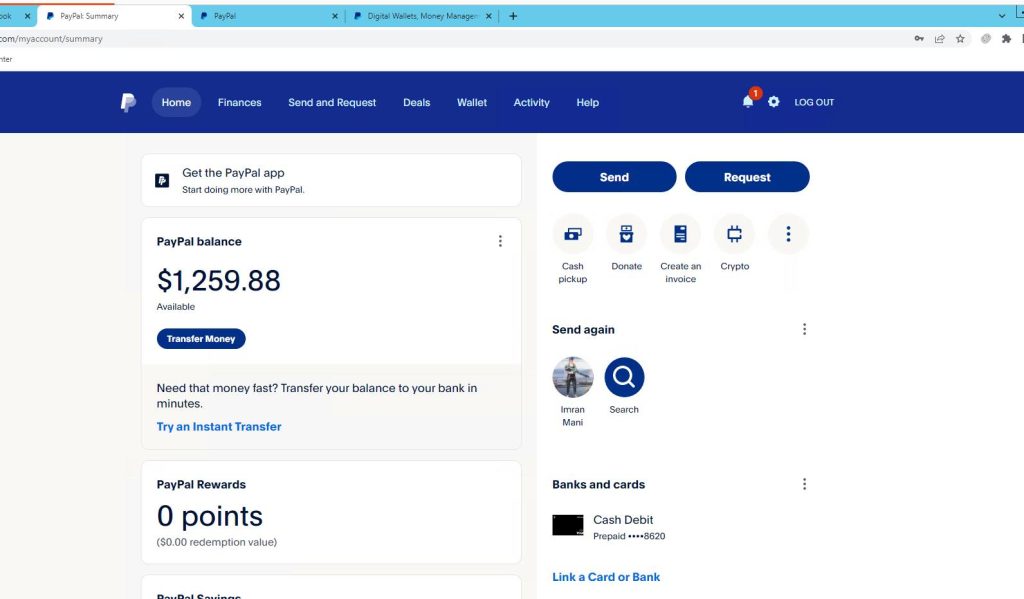Click the Search contacts icon

[x=624, y=377]
